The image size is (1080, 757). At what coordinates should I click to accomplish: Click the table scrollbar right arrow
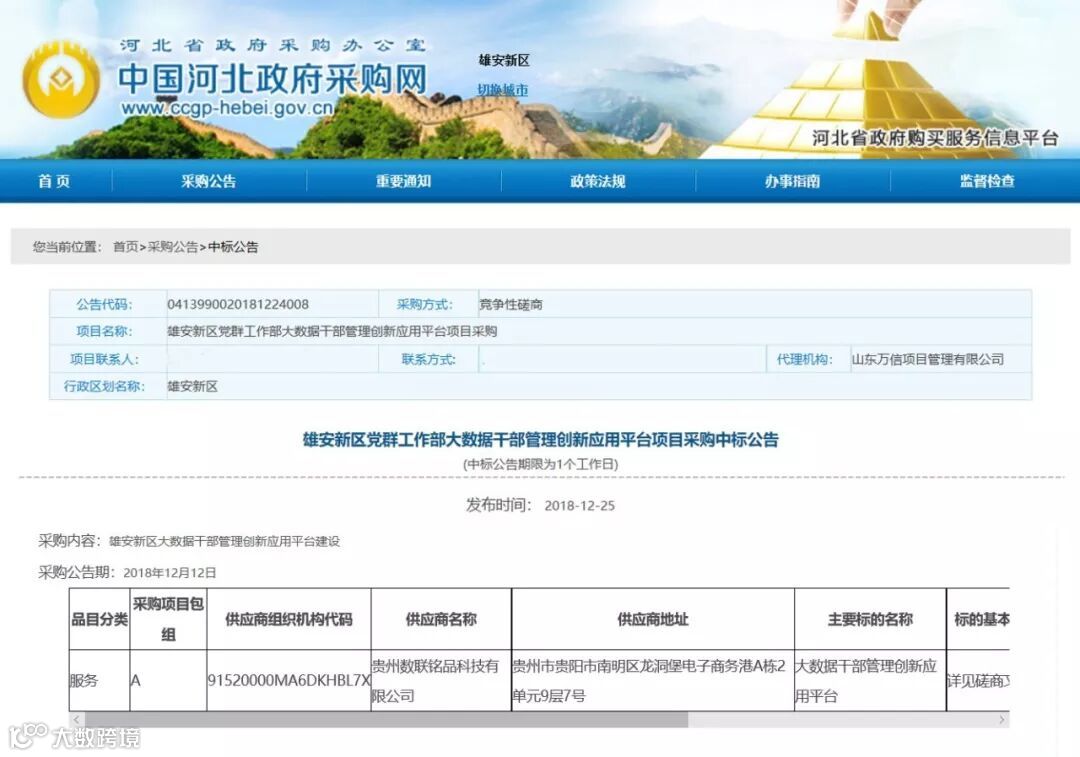pyautogui.click(x=1002, y=719)
